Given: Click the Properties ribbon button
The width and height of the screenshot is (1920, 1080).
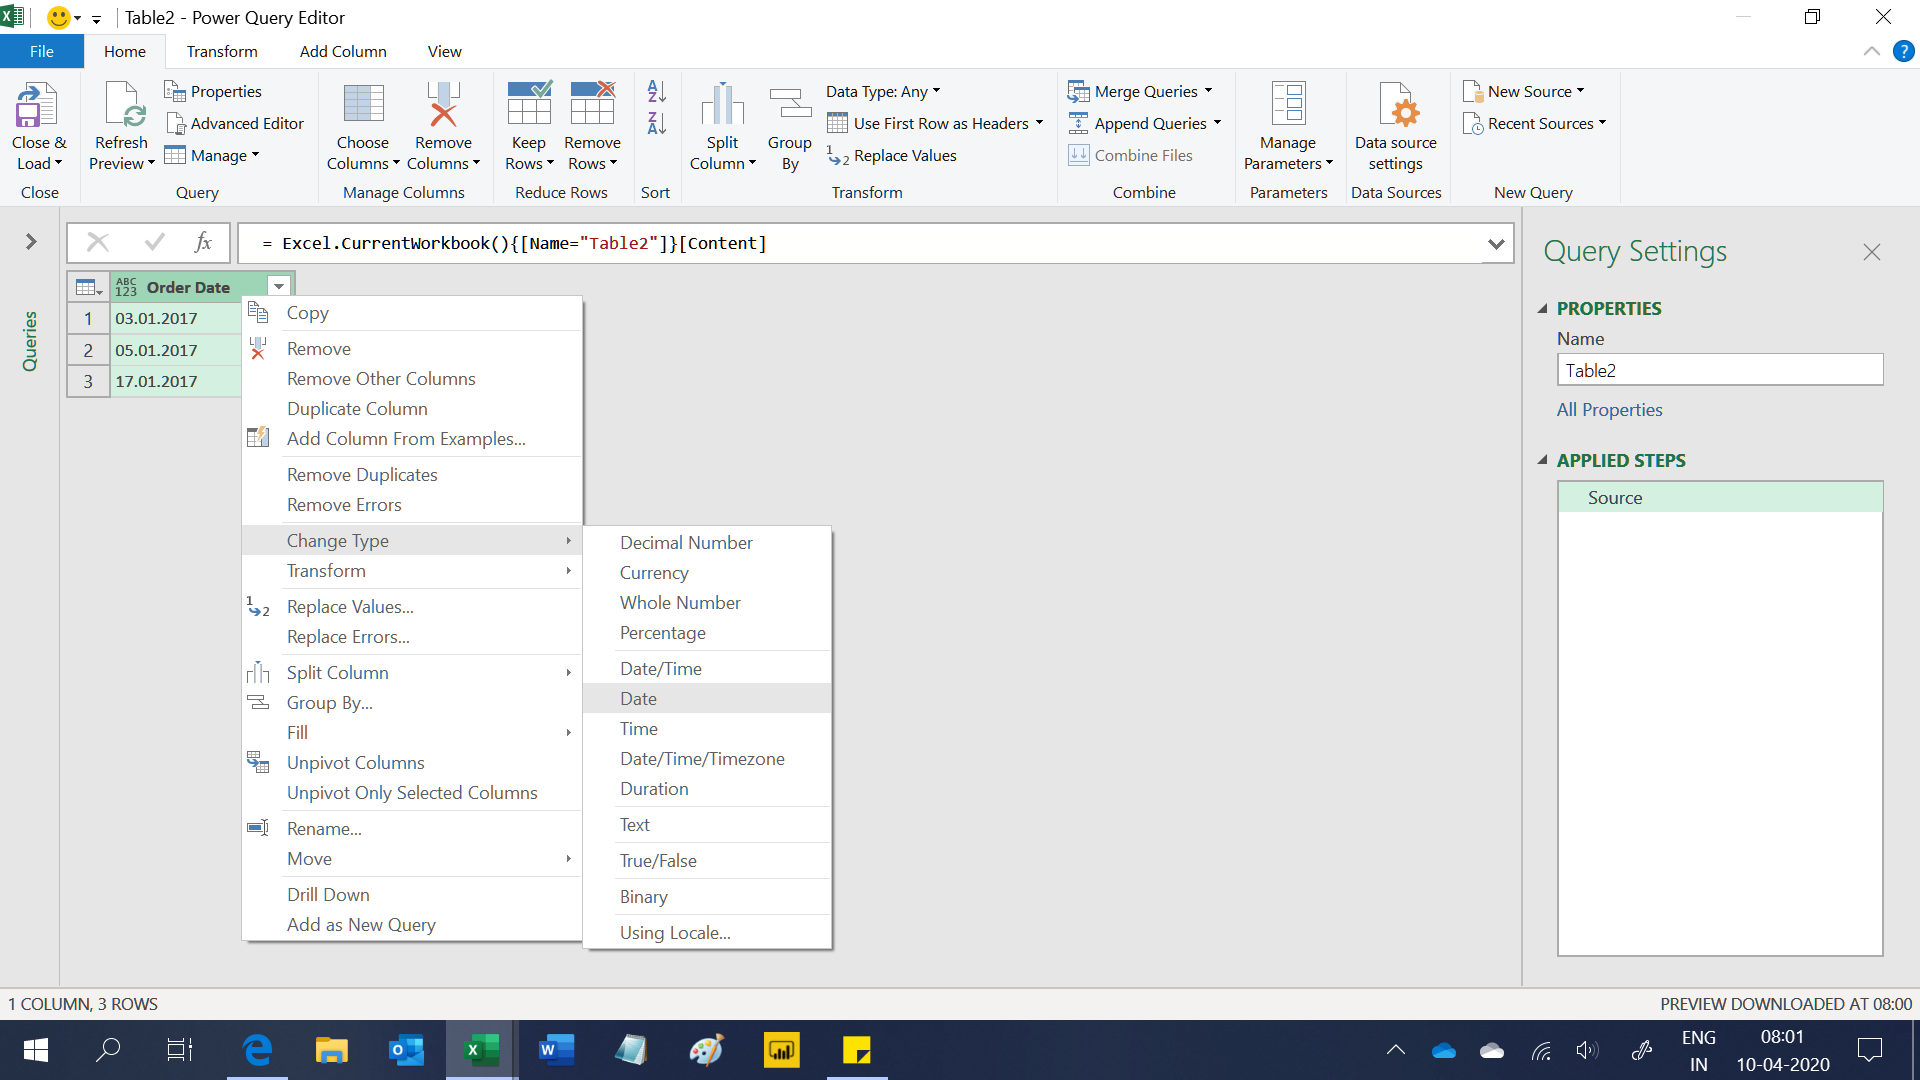Looking at the screenshot, I should coord(213,91).
